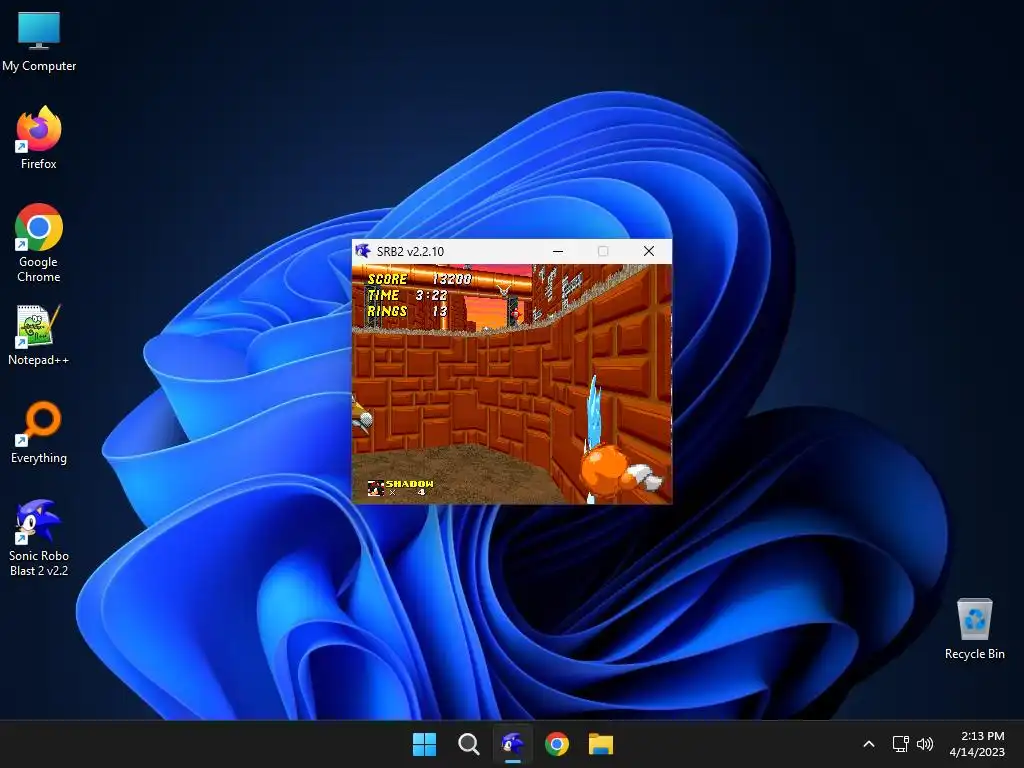The image size is (1024, 768).
Task: Show hidden system tray icons
Action: pos(869,744)
